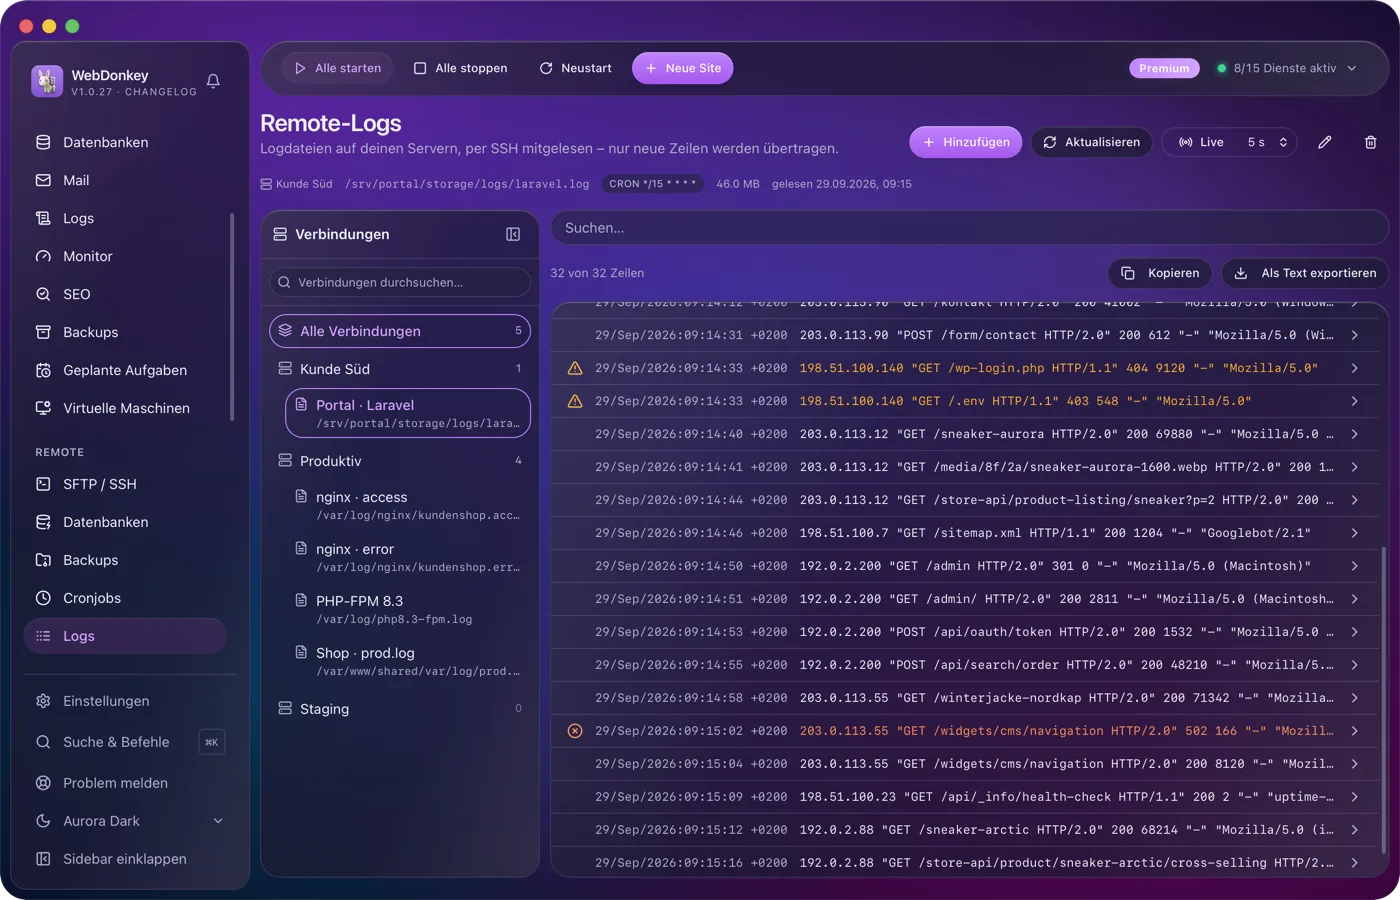Image resolution: width=1400 pixels, height=900 pixels.
Task: Open Cronjobs in sidebar
Action: 126,598
